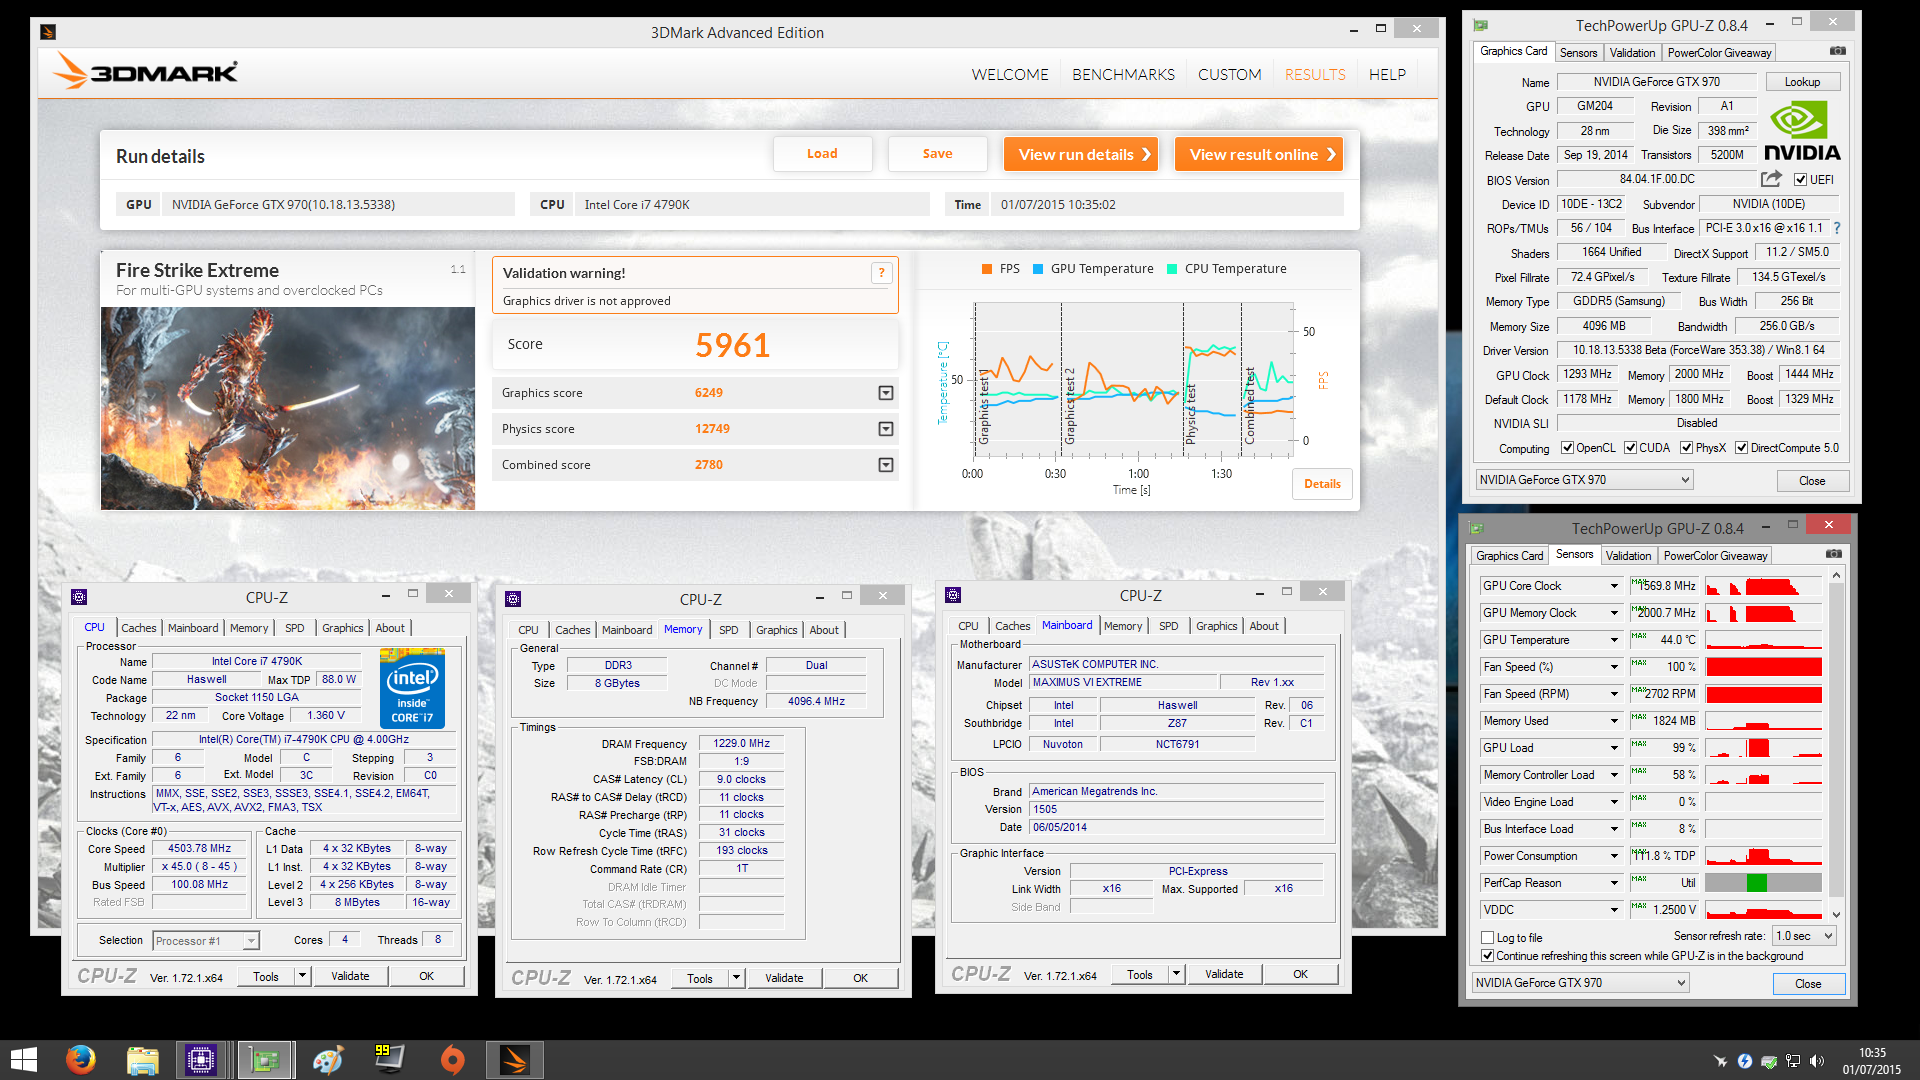
Task: Click the 3DMark window title bar icon
Action: (47, 32)
